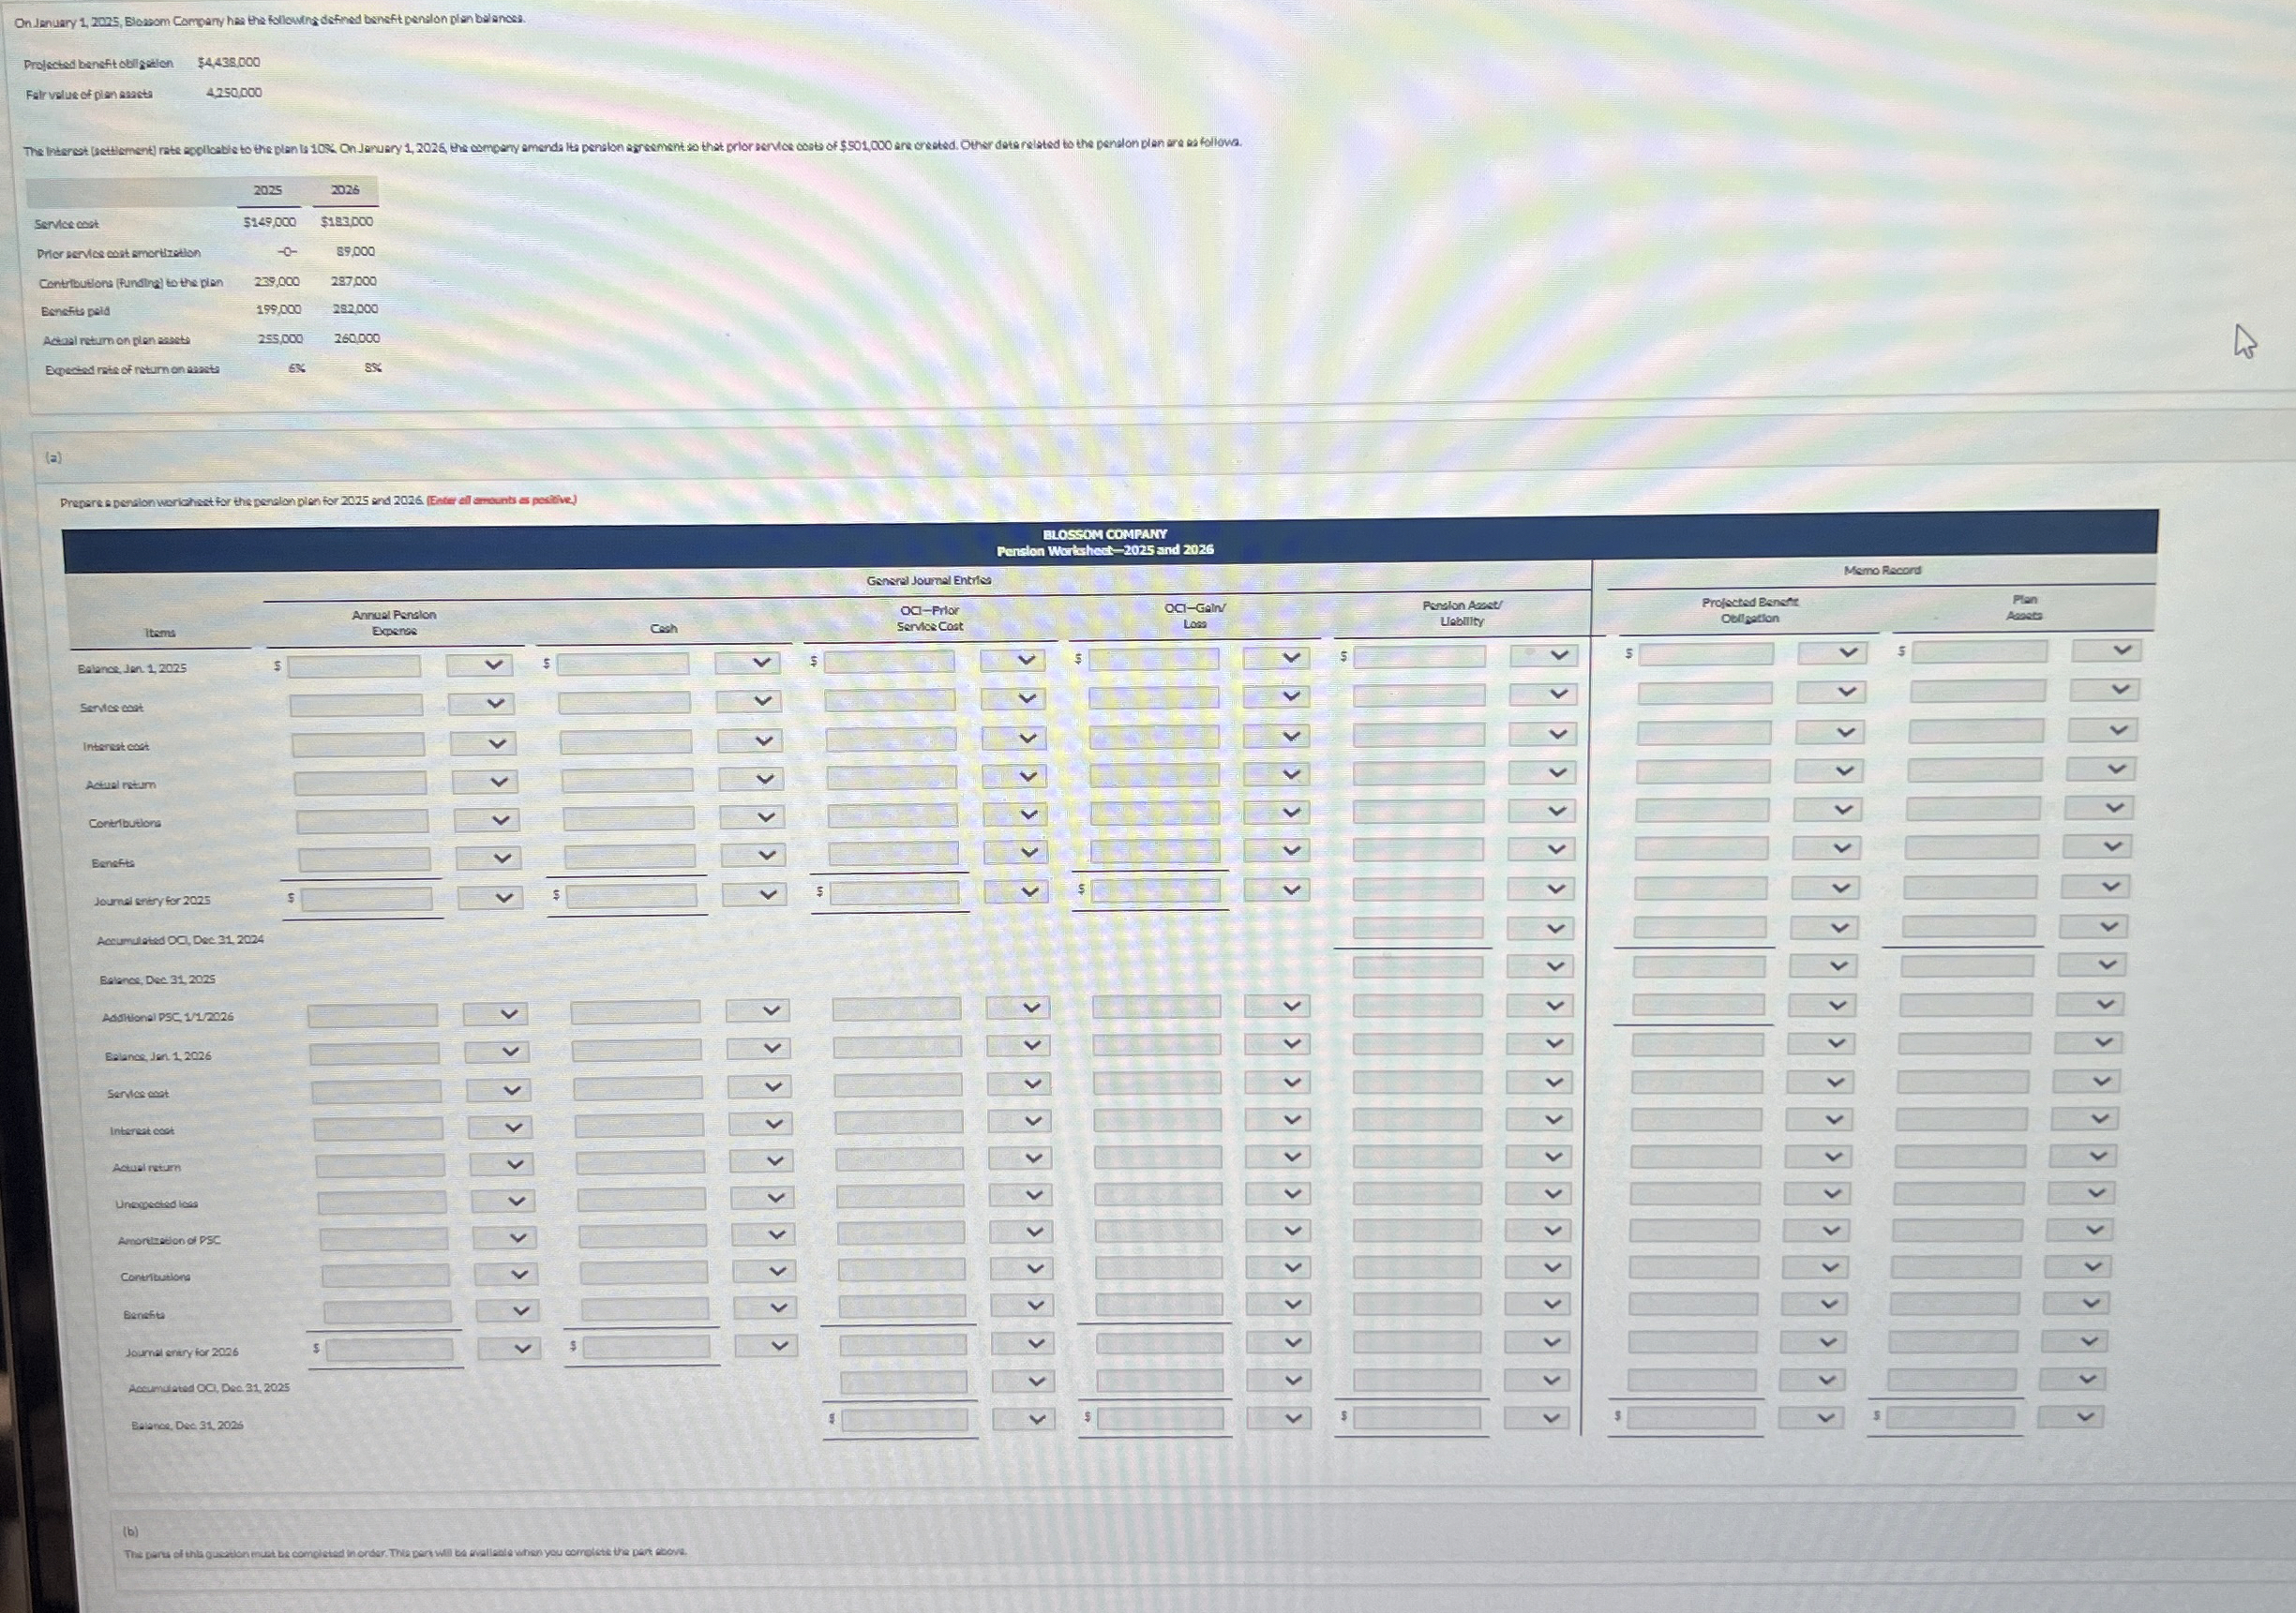Click Cash input field for Contributions 2025
Viewport: 2296px width, 1613px height.
point(628,819)
